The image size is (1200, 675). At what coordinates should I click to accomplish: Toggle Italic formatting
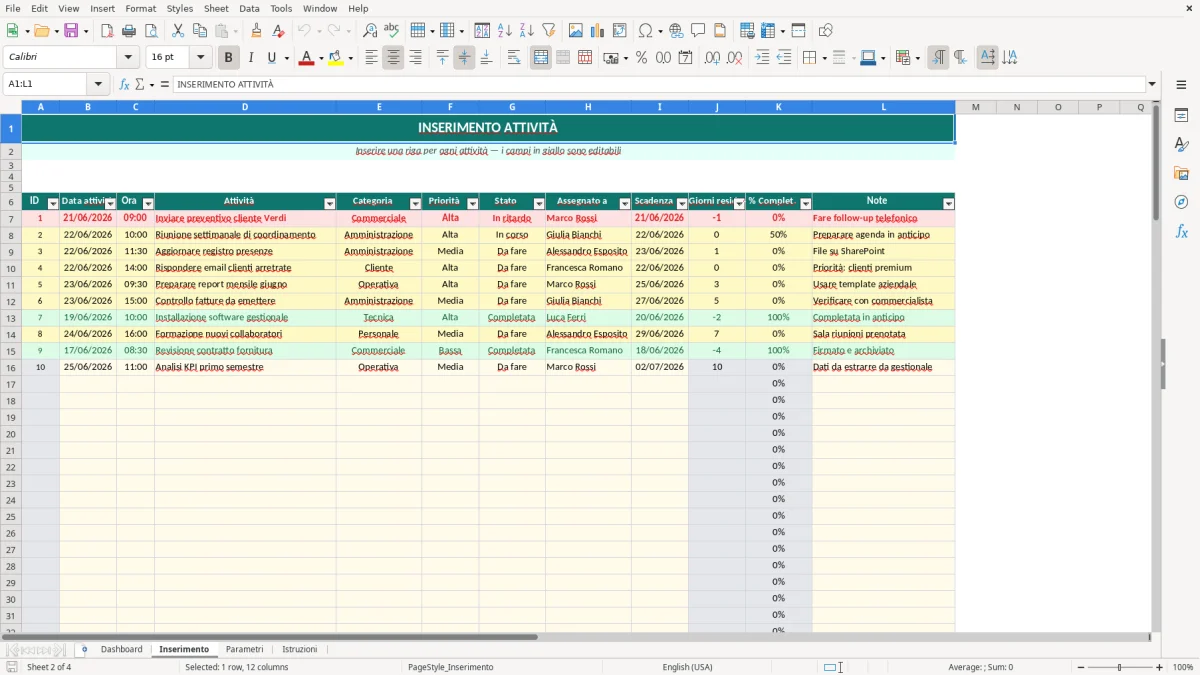(250, 58)
